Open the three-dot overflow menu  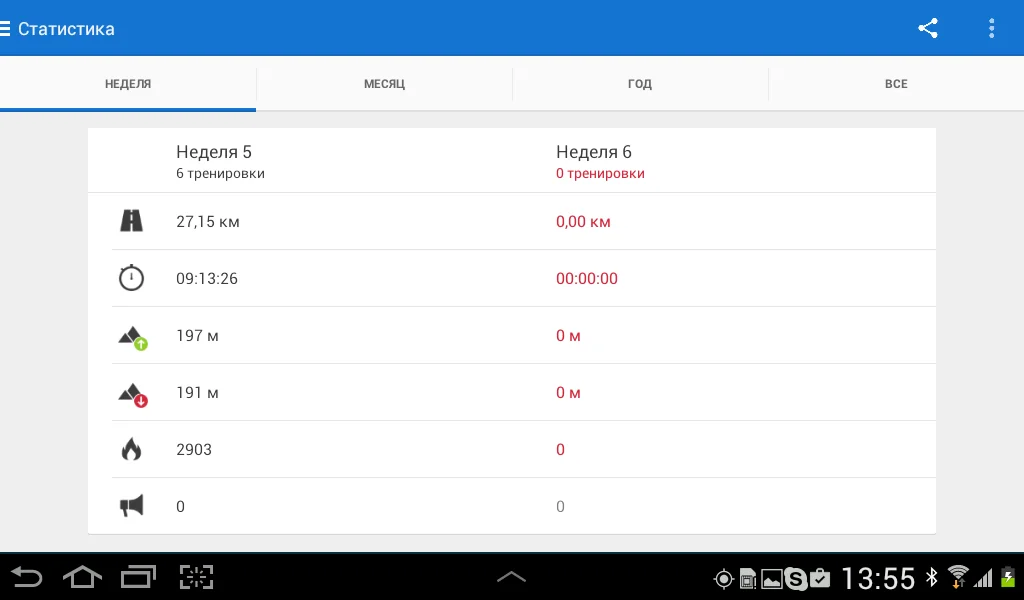tap(991, 28)
